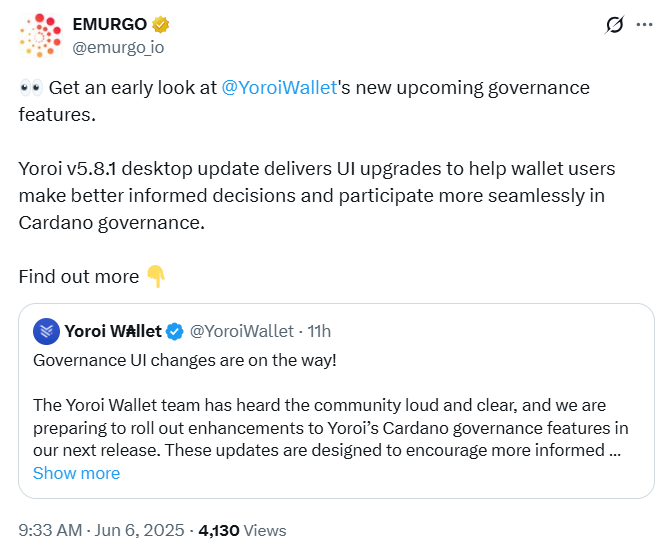Click the 9:33 AM · Jun 6, 2025 timestamp
670x559 pixels.
pos(99,530)
